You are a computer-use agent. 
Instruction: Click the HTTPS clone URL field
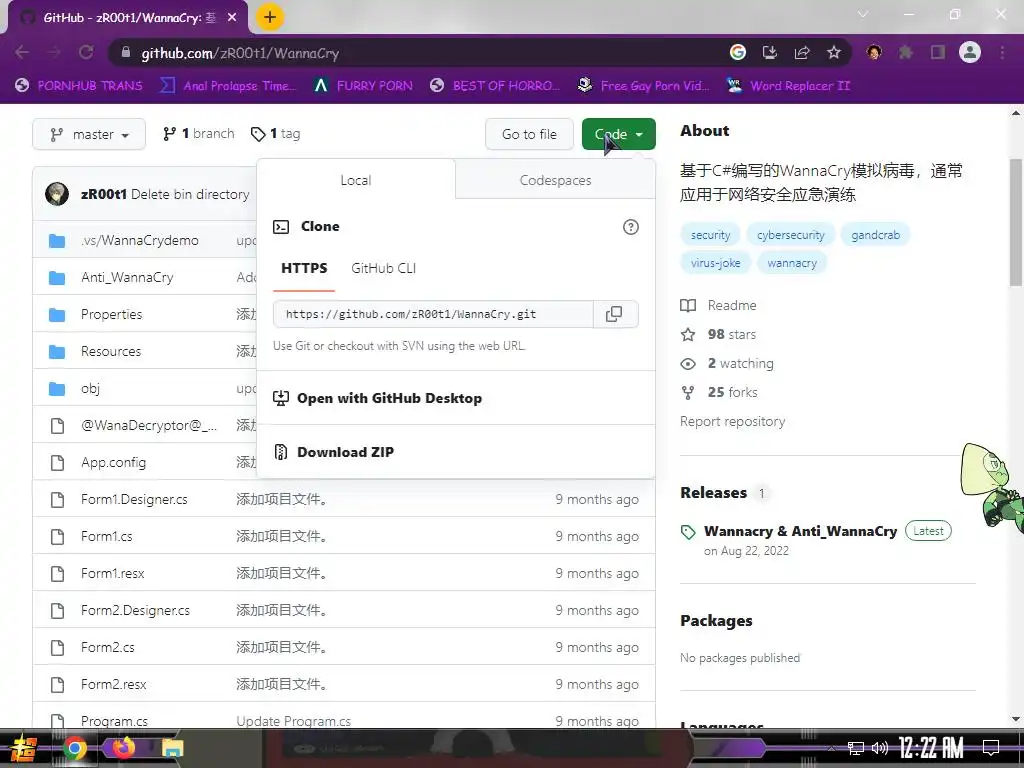click(x=433, y=314)
